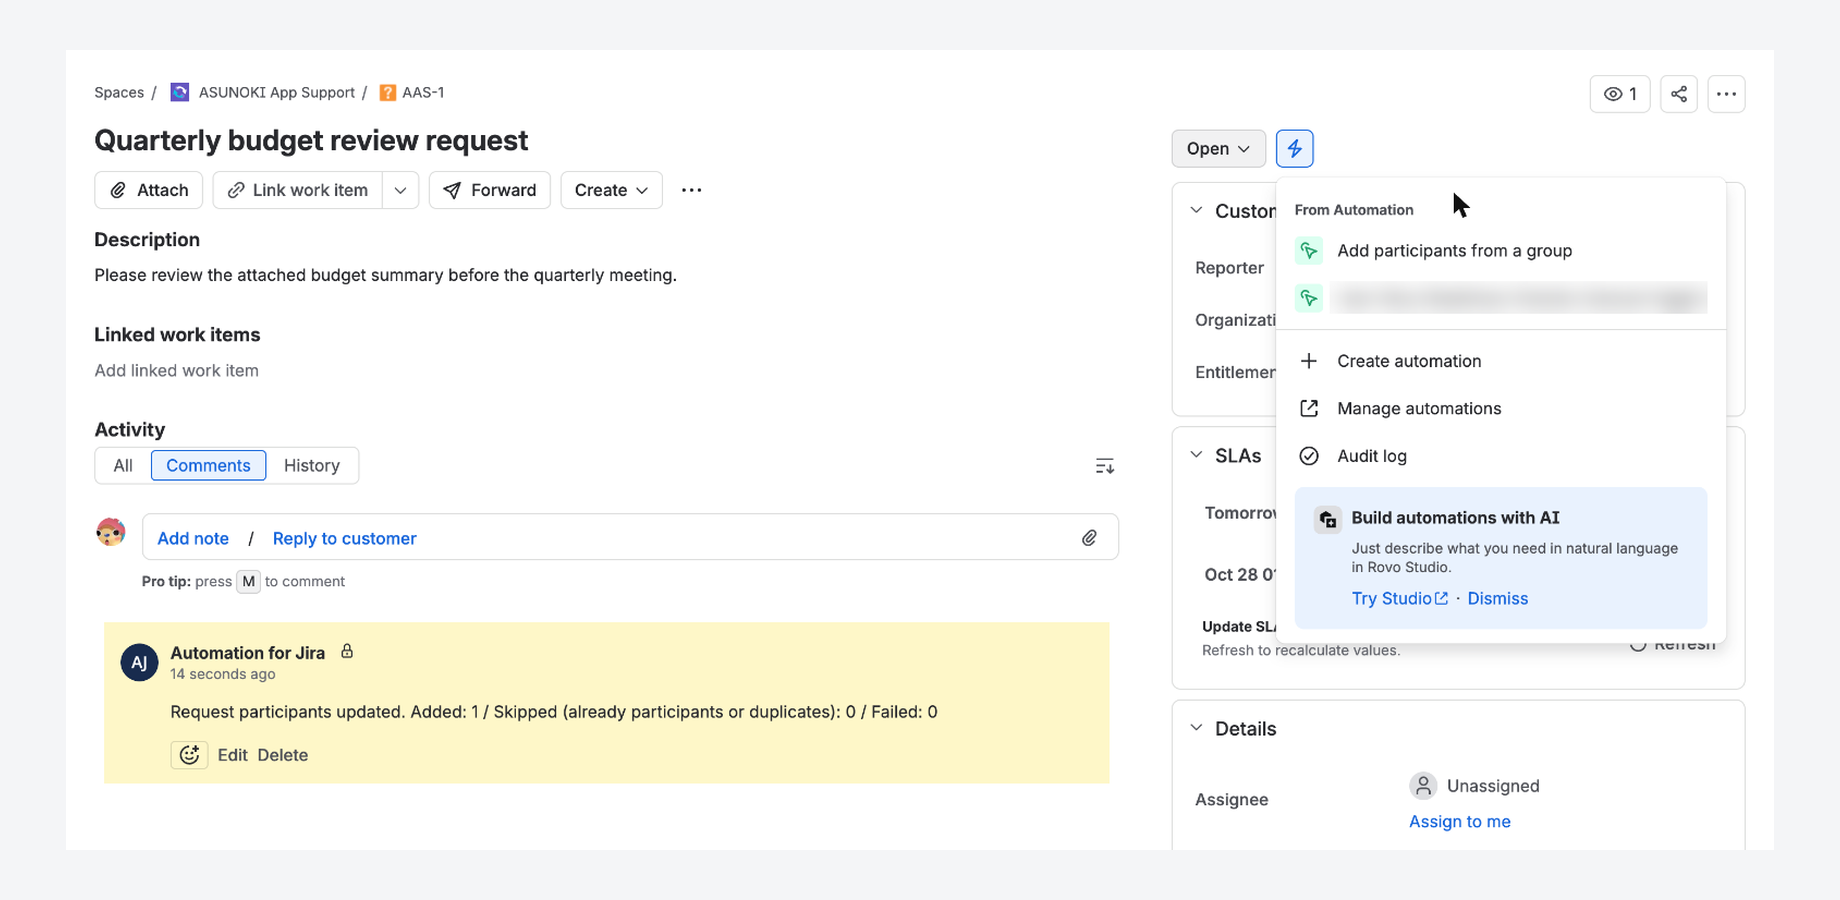Switch to the All activity tab

123,465
